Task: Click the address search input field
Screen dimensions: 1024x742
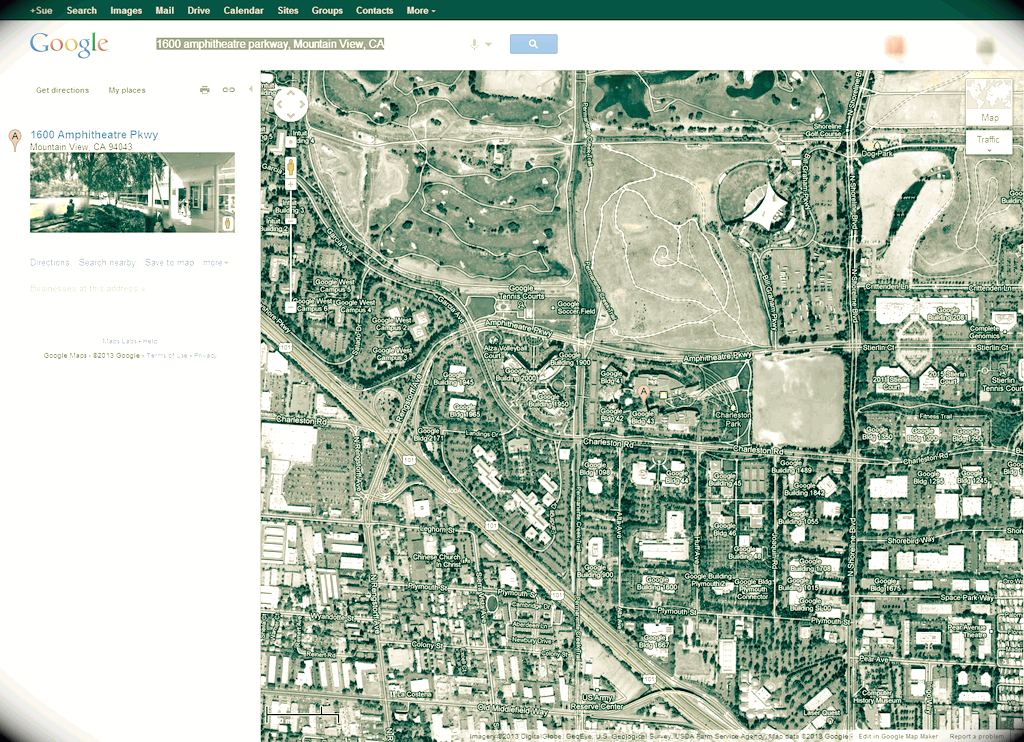Action: click(310, 44)
